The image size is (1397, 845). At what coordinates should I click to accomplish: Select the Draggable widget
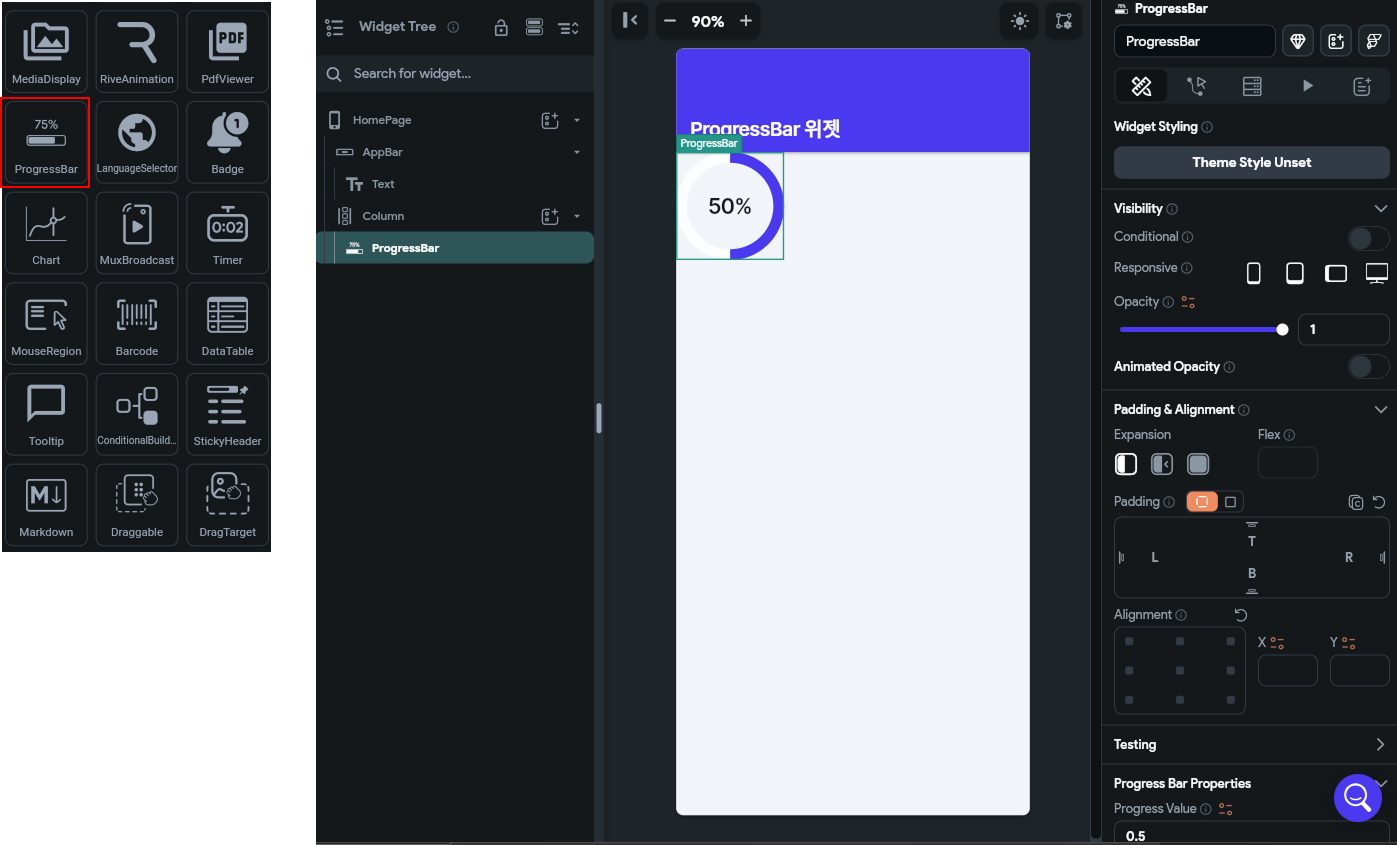(137, 505)
